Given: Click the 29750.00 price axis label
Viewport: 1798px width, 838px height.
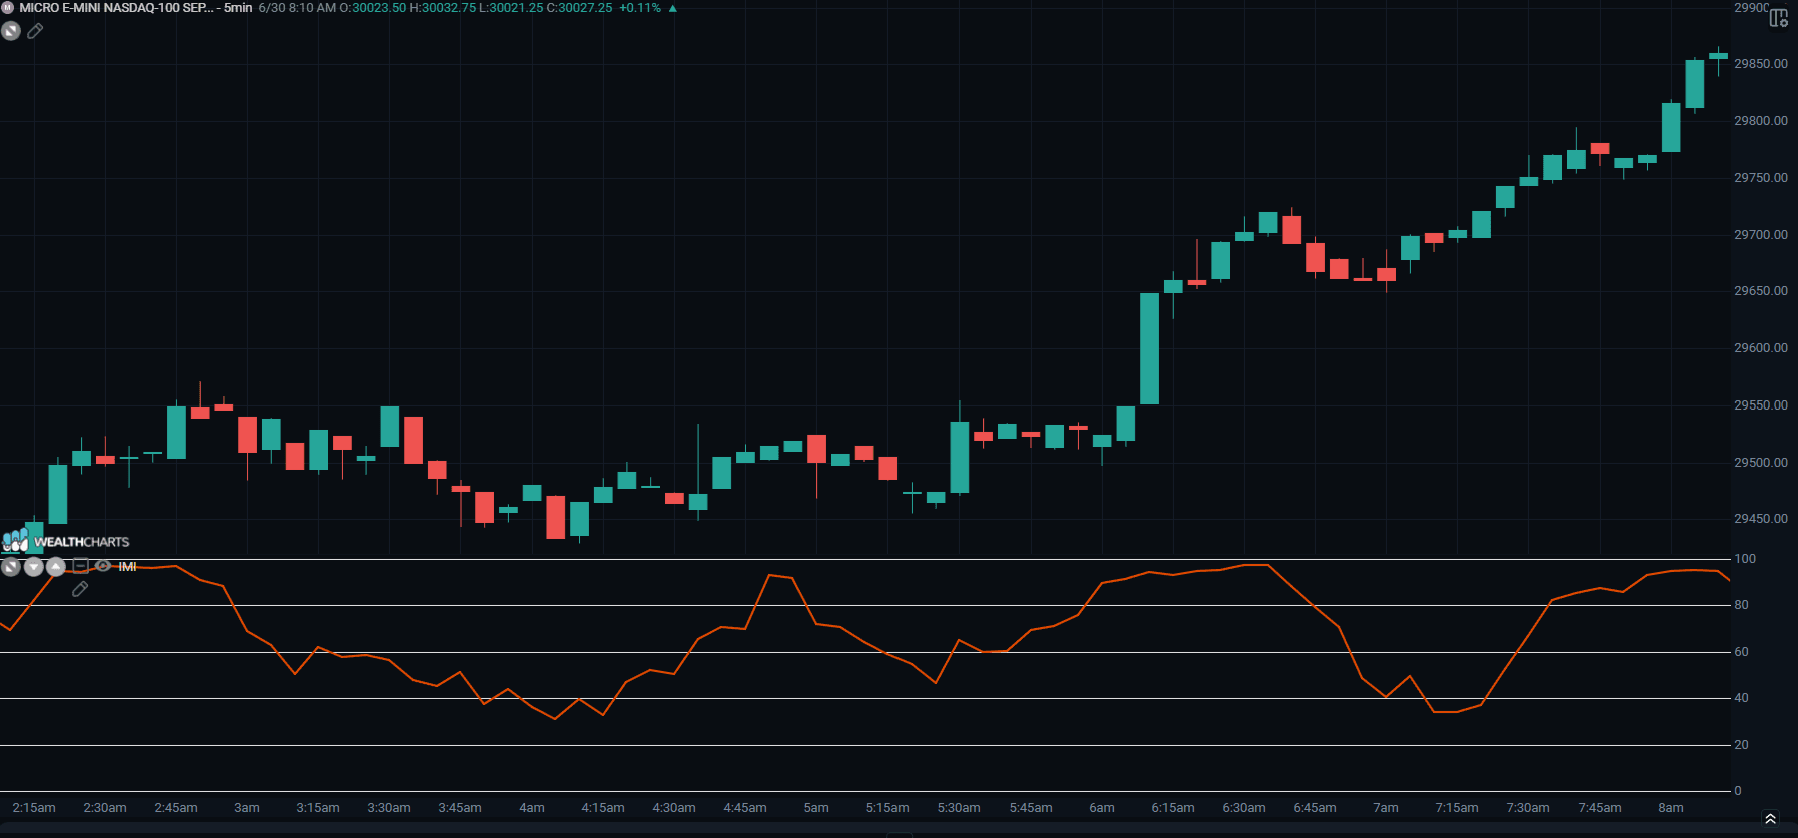Looking at the screenshot, I should click(x=1760, y=178).
